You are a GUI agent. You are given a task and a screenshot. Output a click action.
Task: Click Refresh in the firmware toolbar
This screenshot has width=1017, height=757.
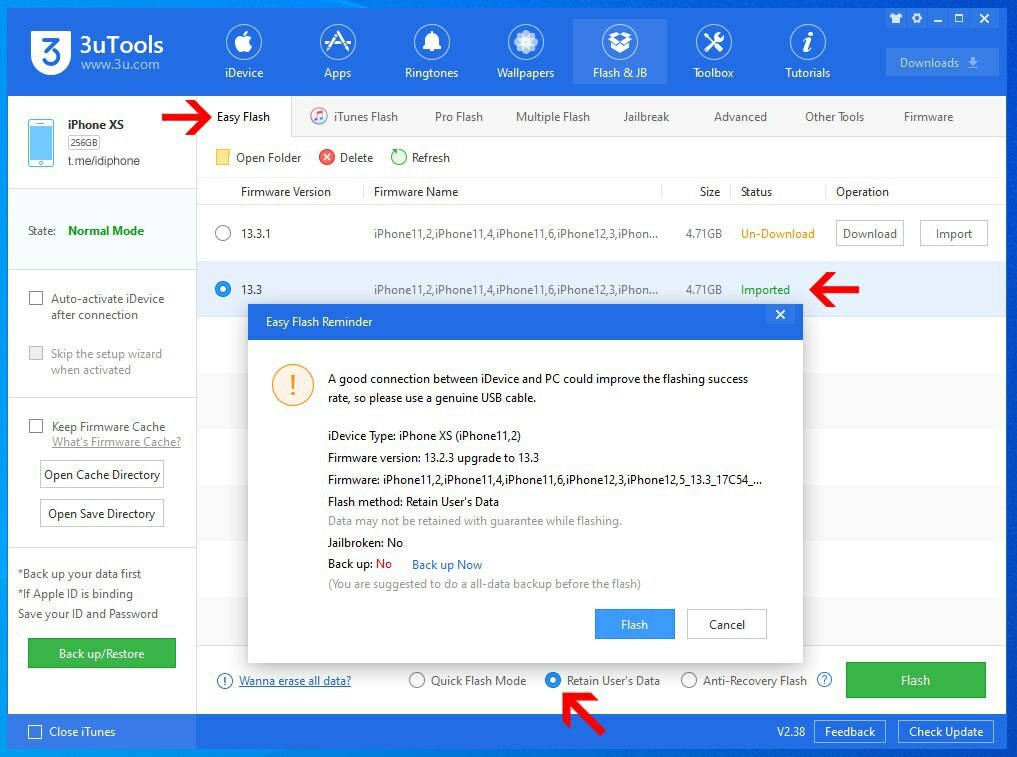(420, 158)
